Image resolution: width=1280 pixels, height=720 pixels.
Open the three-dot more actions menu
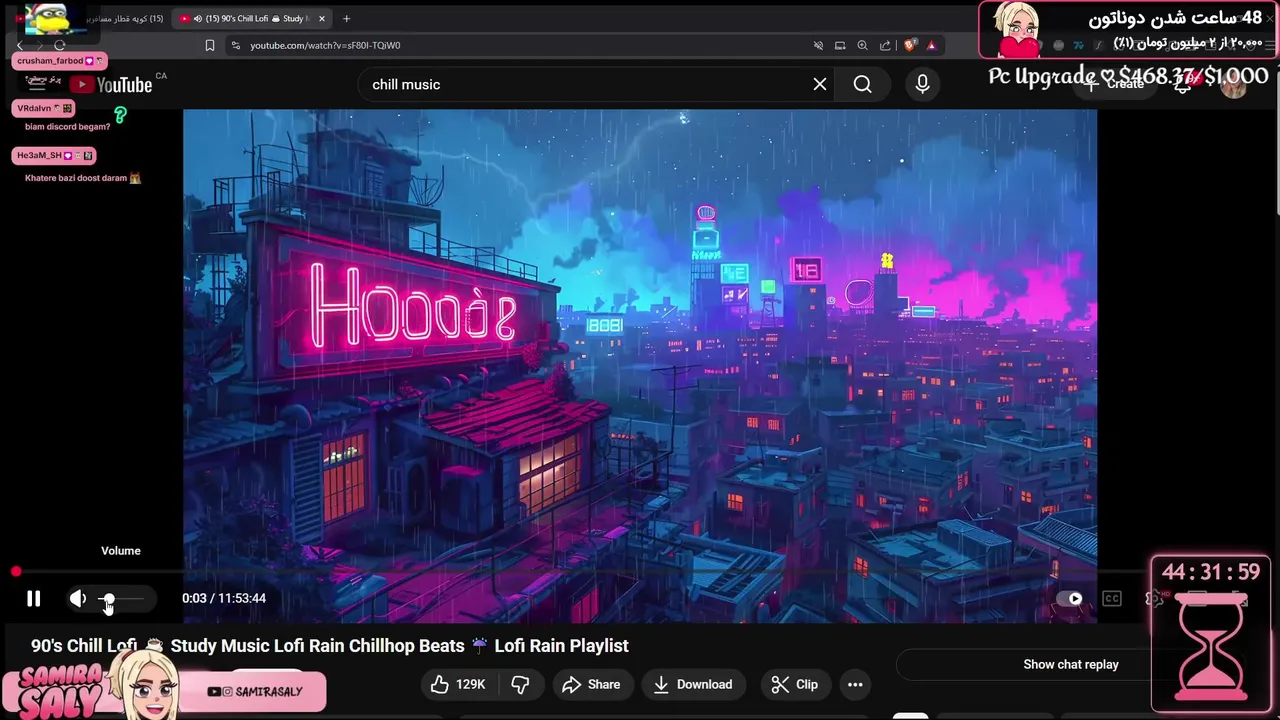tap(855, 684)
